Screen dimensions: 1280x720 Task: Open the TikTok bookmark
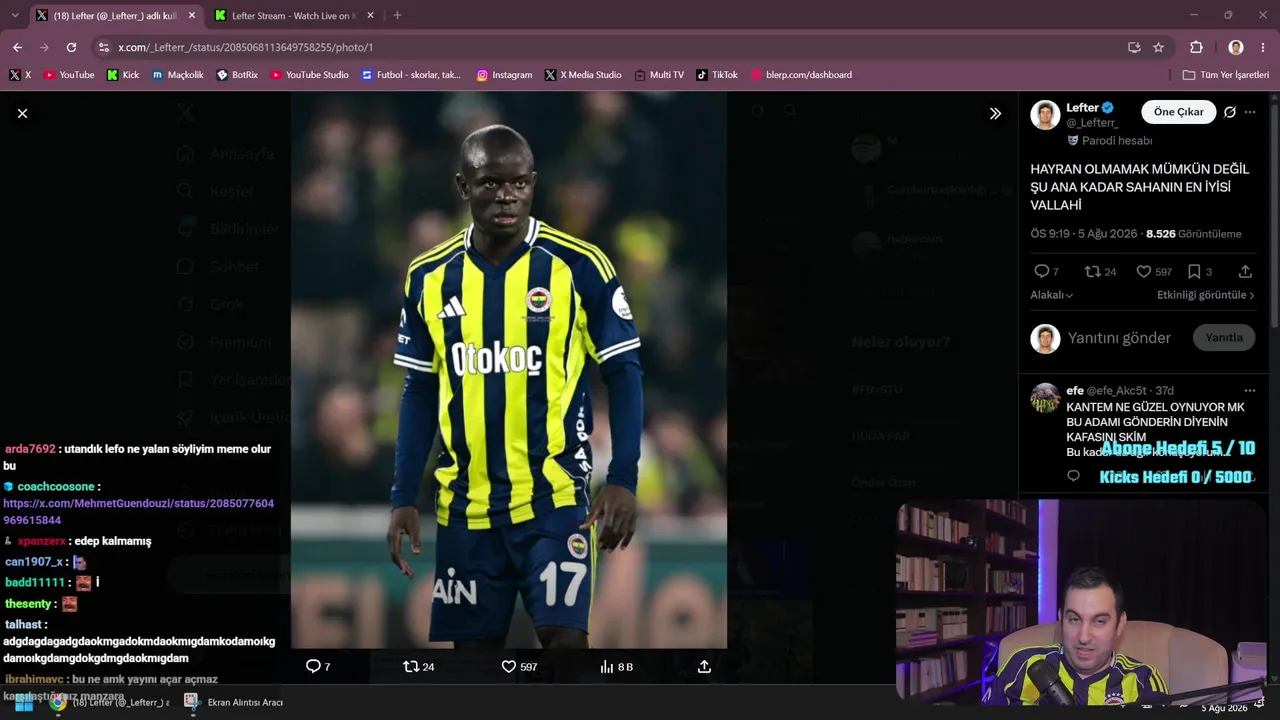[717, 75]
